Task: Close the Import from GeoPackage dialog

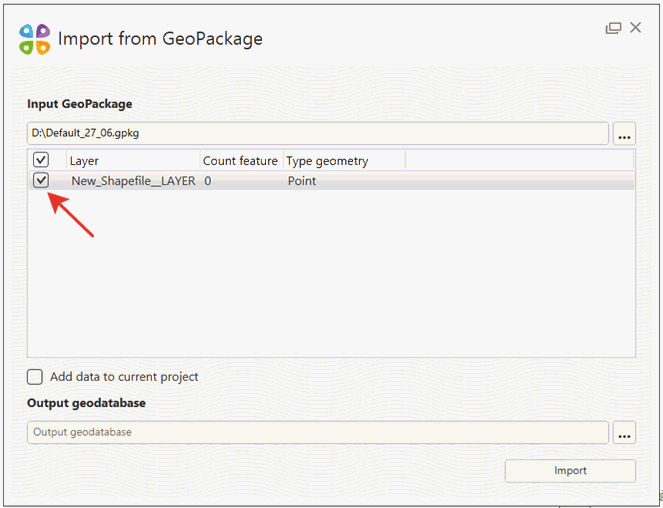Action: (x=636, y=27)
